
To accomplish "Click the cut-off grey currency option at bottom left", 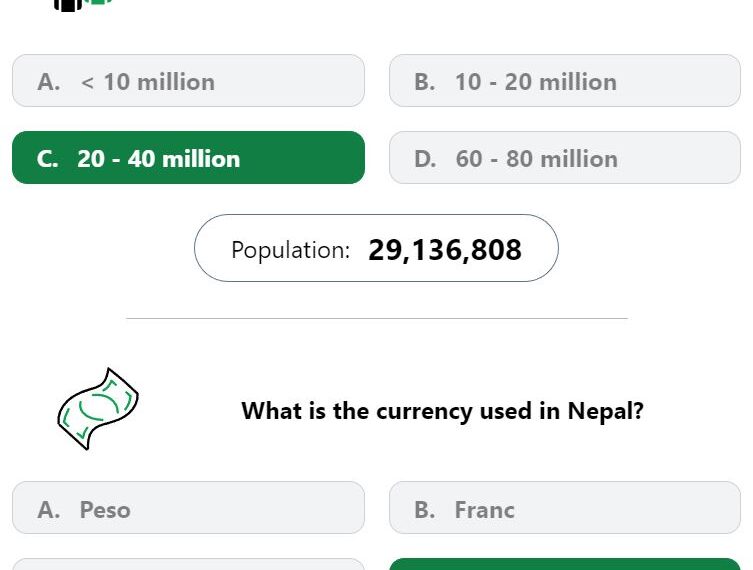I will coord(188,564).
